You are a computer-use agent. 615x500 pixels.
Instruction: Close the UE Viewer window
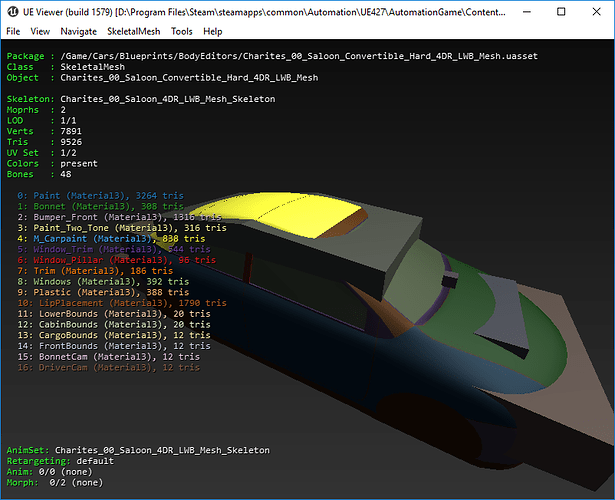tap(596, 12)
